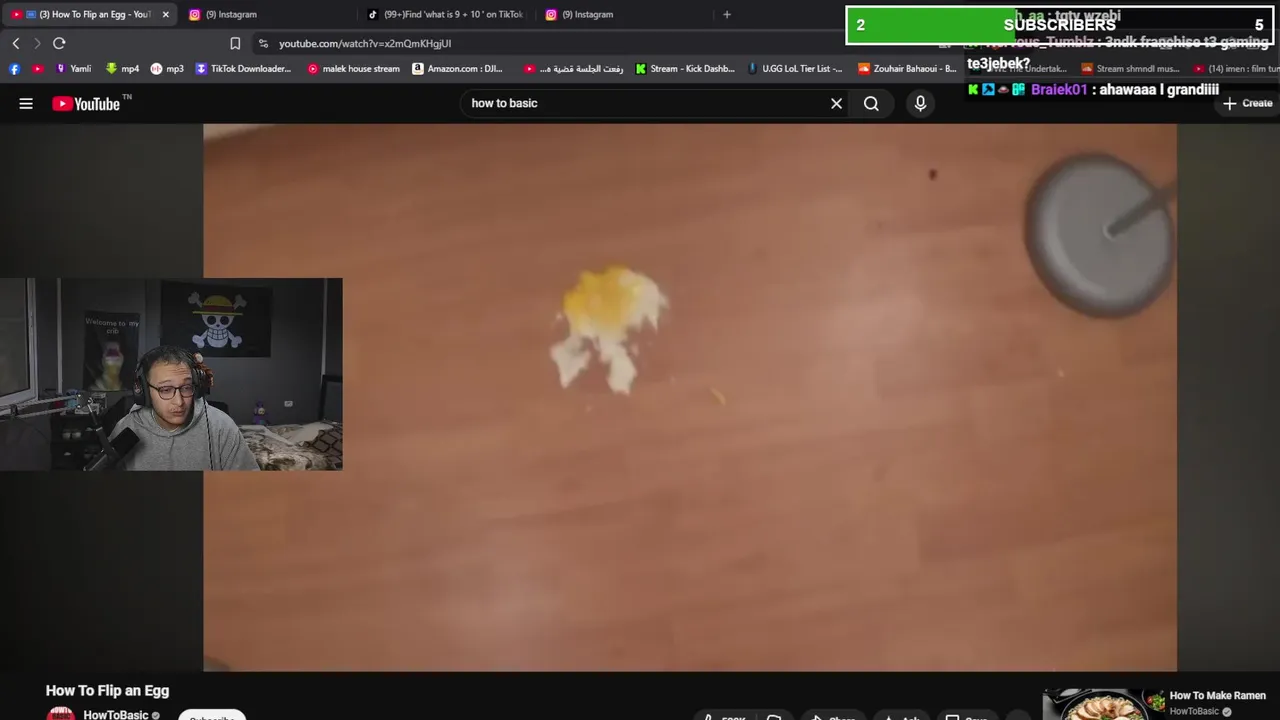Click the YouTube search magnifier button
1280x720 pixels.
[871, 103]
